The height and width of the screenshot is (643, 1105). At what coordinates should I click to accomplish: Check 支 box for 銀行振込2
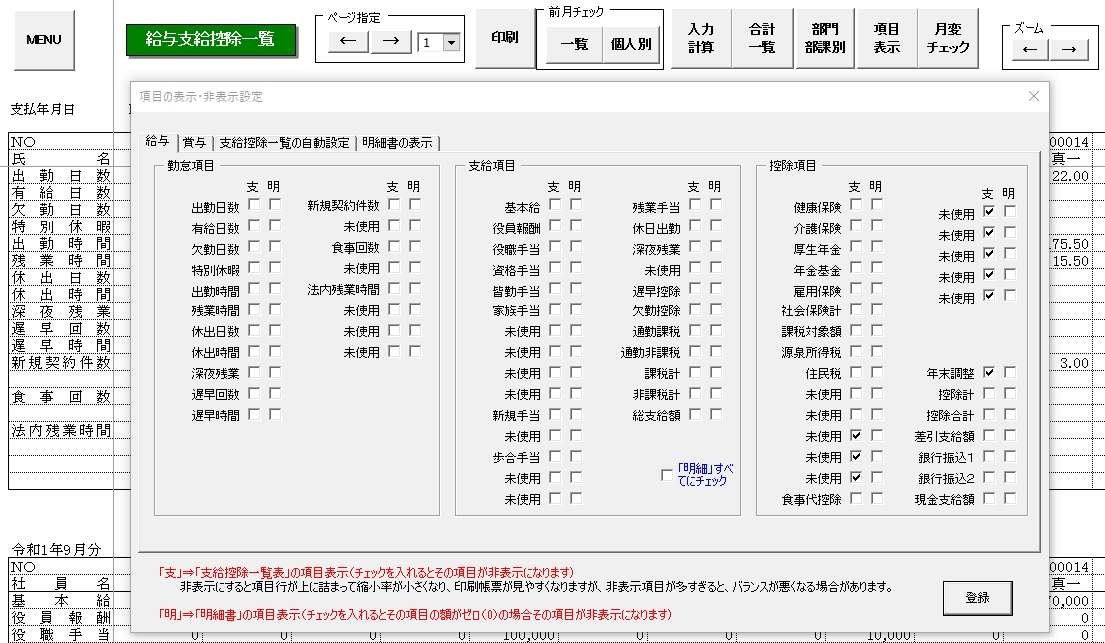click(x=989, y=477)
